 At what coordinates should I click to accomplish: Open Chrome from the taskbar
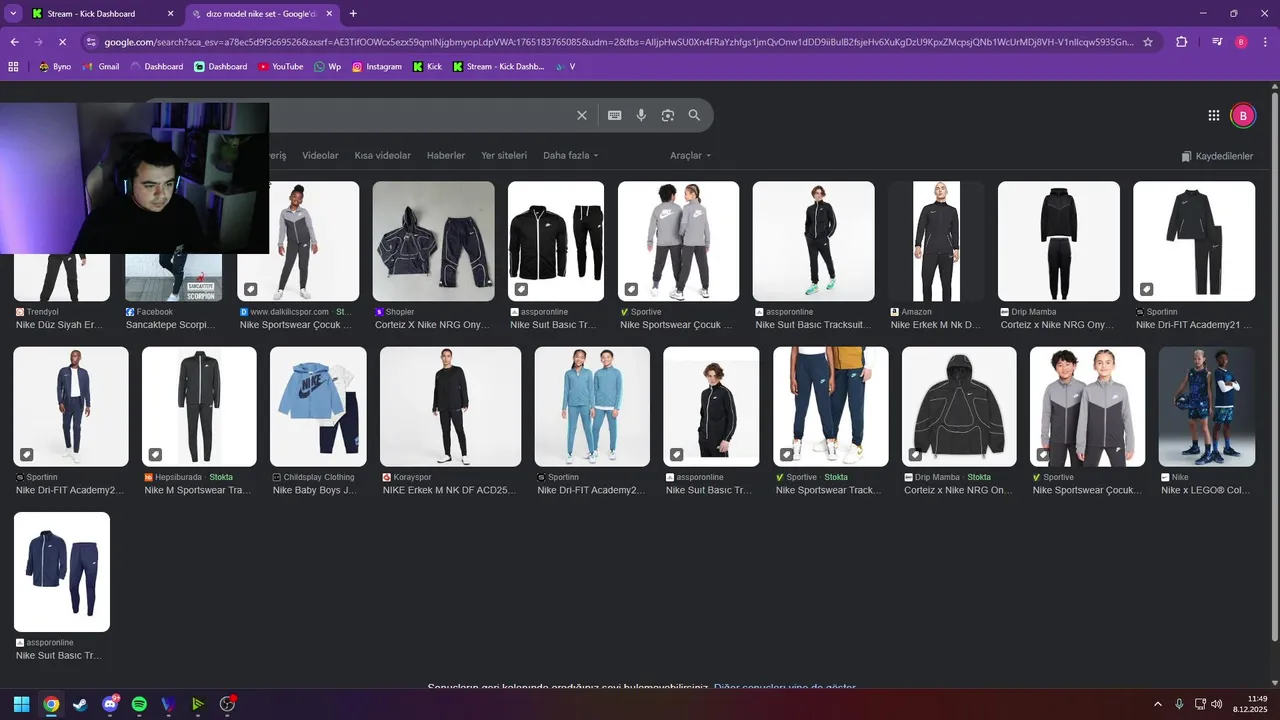(51, 704)
